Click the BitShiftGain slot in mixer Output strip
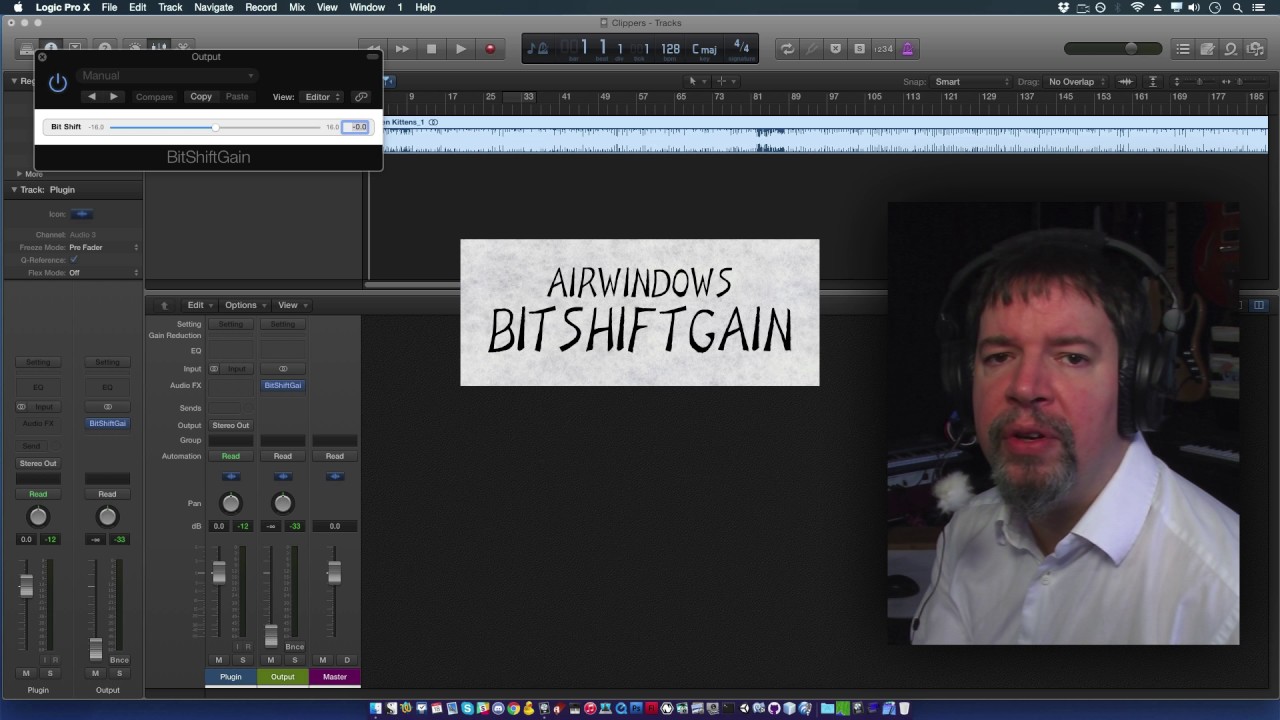Viewport: 1280px width, 720px height. 283,385
